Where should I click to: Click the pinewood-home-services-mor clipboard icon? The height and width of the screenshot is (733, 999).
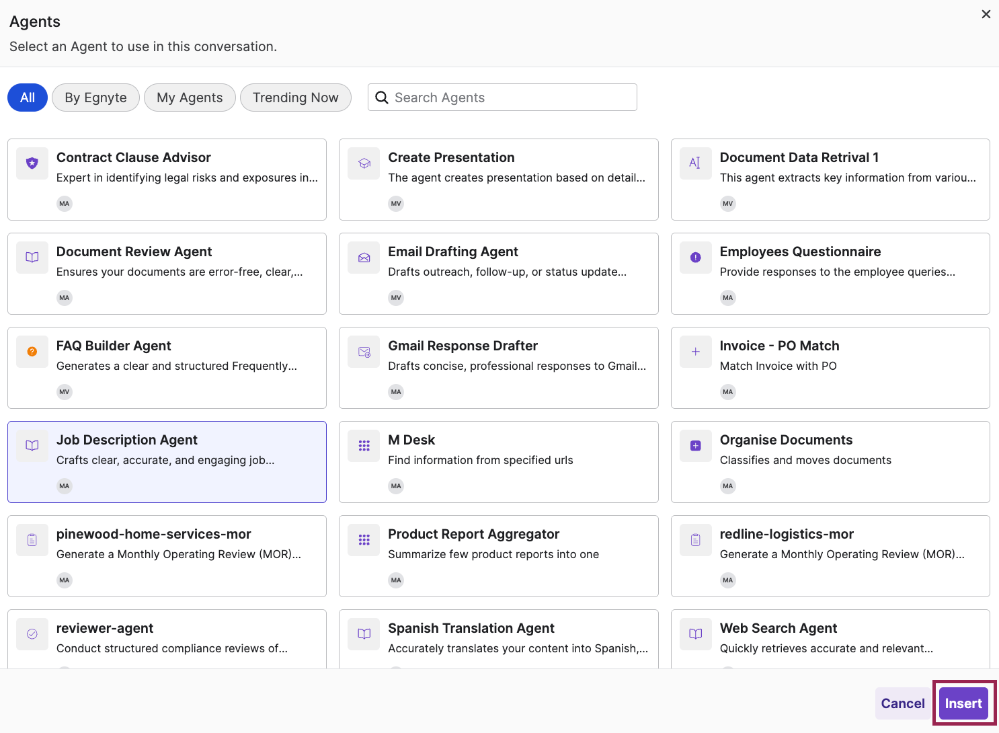[32, 540]
